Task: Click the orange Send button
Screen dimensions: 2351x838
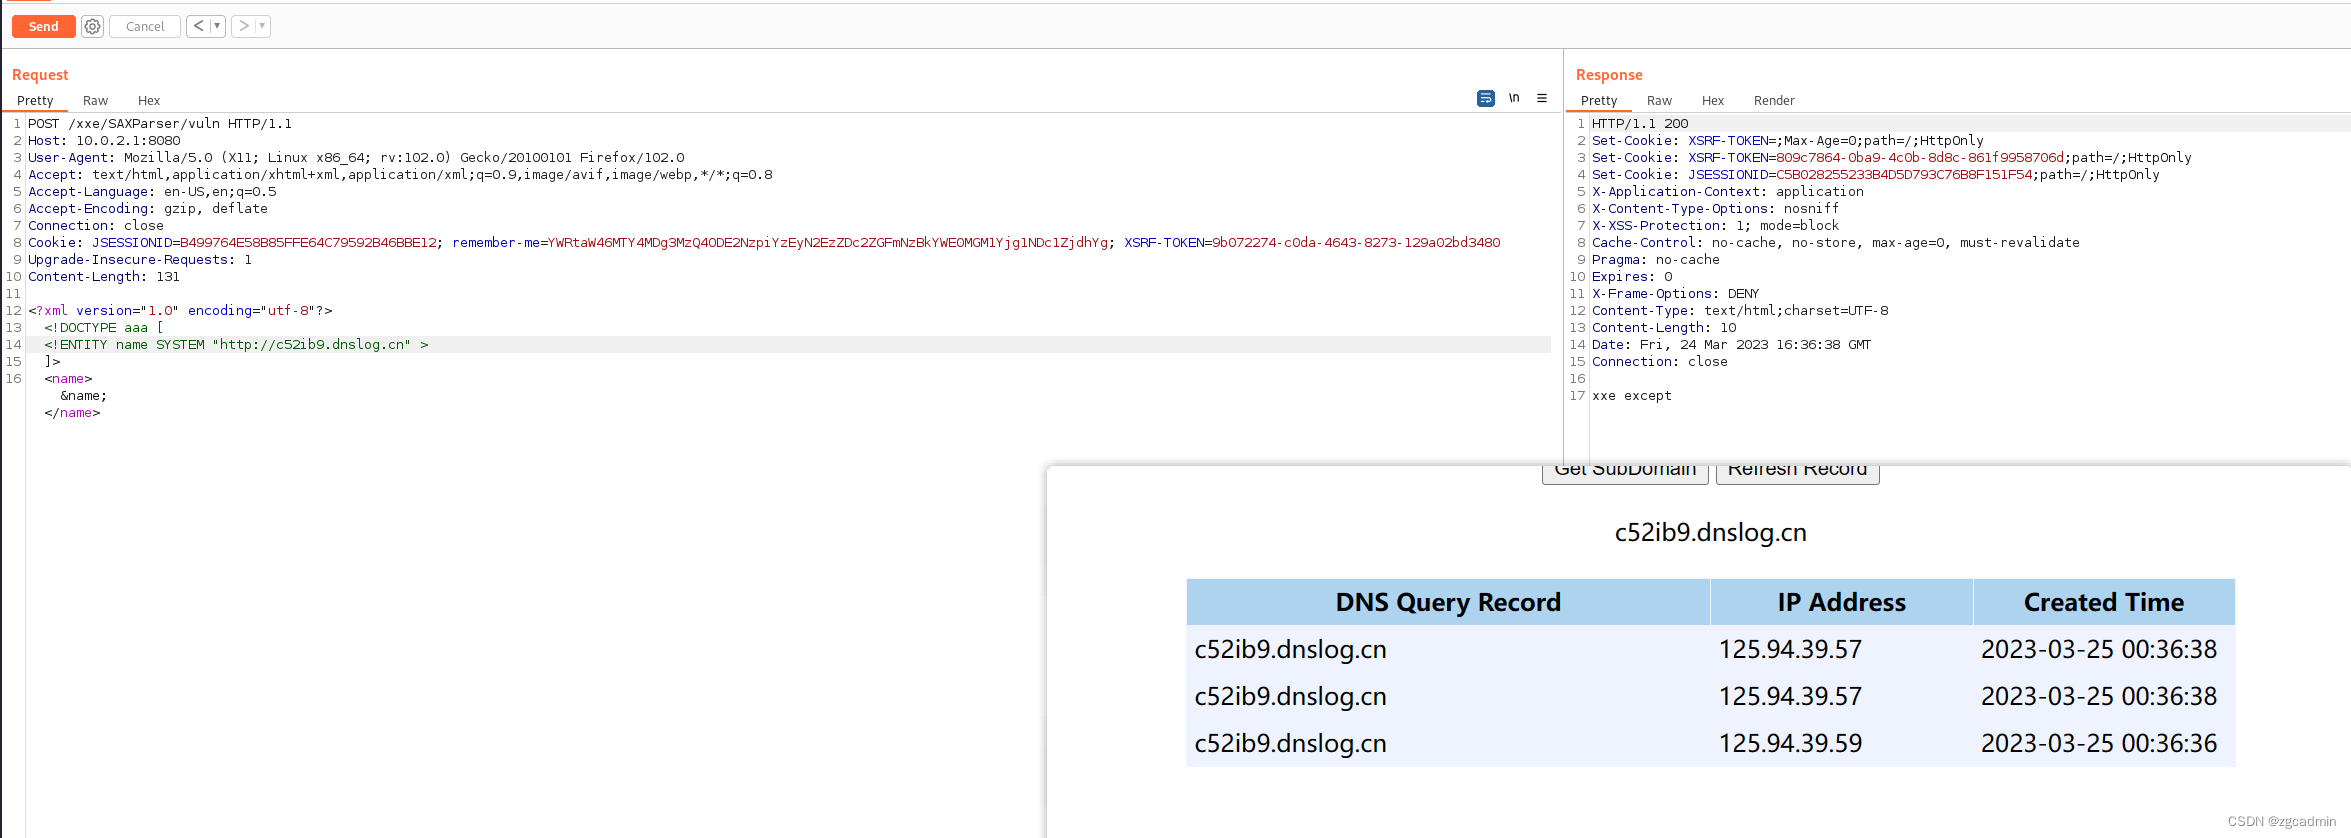Action: point(43,26)
